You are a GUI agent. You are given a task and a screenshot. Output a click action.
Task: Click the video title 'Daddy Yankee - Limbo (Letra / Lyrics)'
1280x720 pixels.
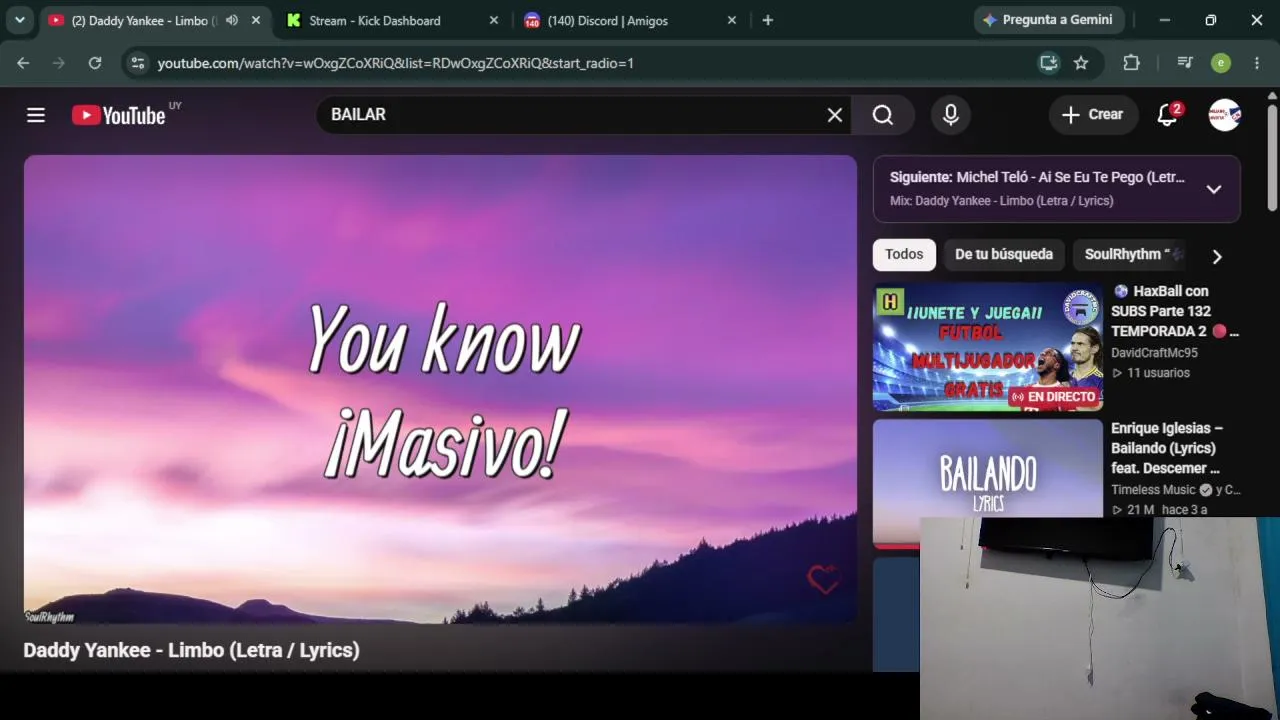click(x=191, y=650)
